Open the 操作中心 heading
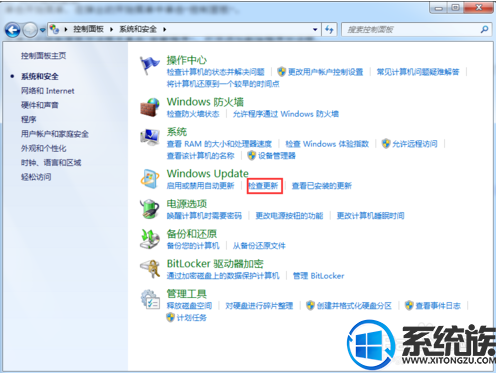 click(x=187, y=60)
